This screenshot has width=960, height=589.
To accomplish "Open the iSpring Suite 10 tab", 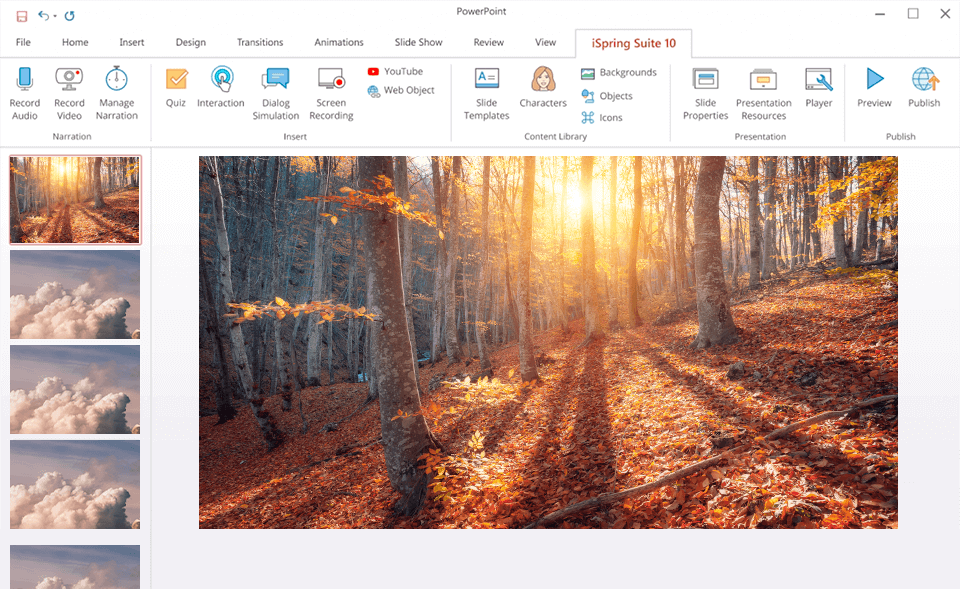I will (x=633, y=42).
